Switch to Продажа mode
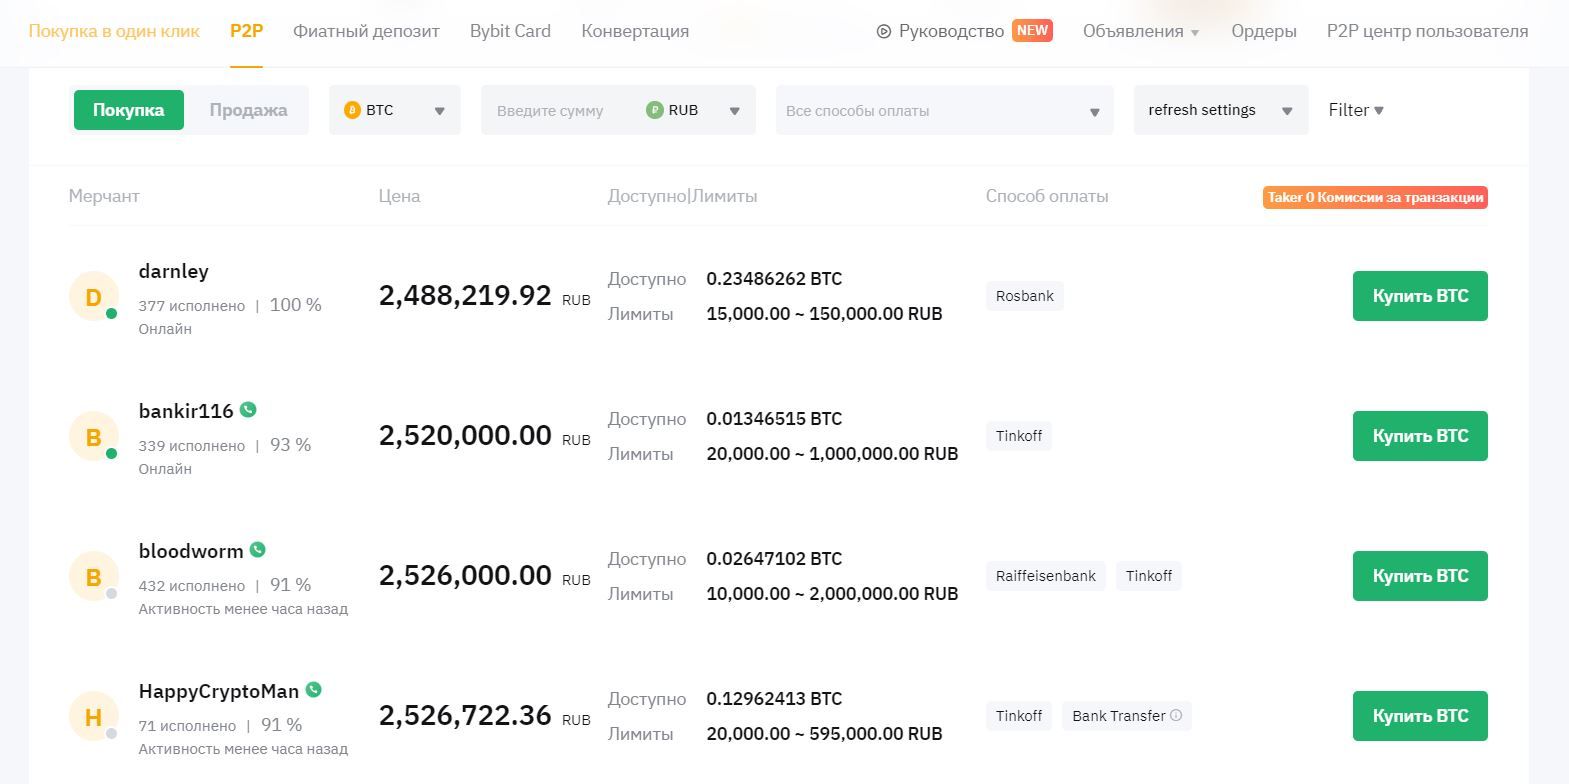The height and width of the screenshot is (784, 1569). pos(248,110)
